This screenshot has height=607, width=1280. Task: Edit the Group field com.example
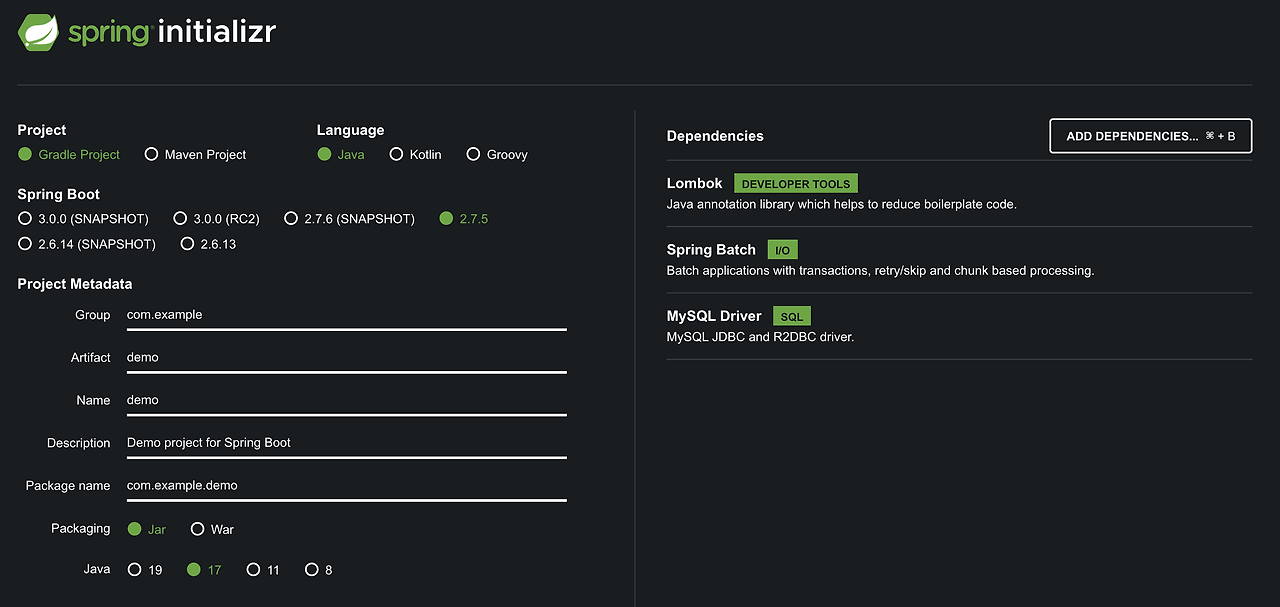[346, 315]
